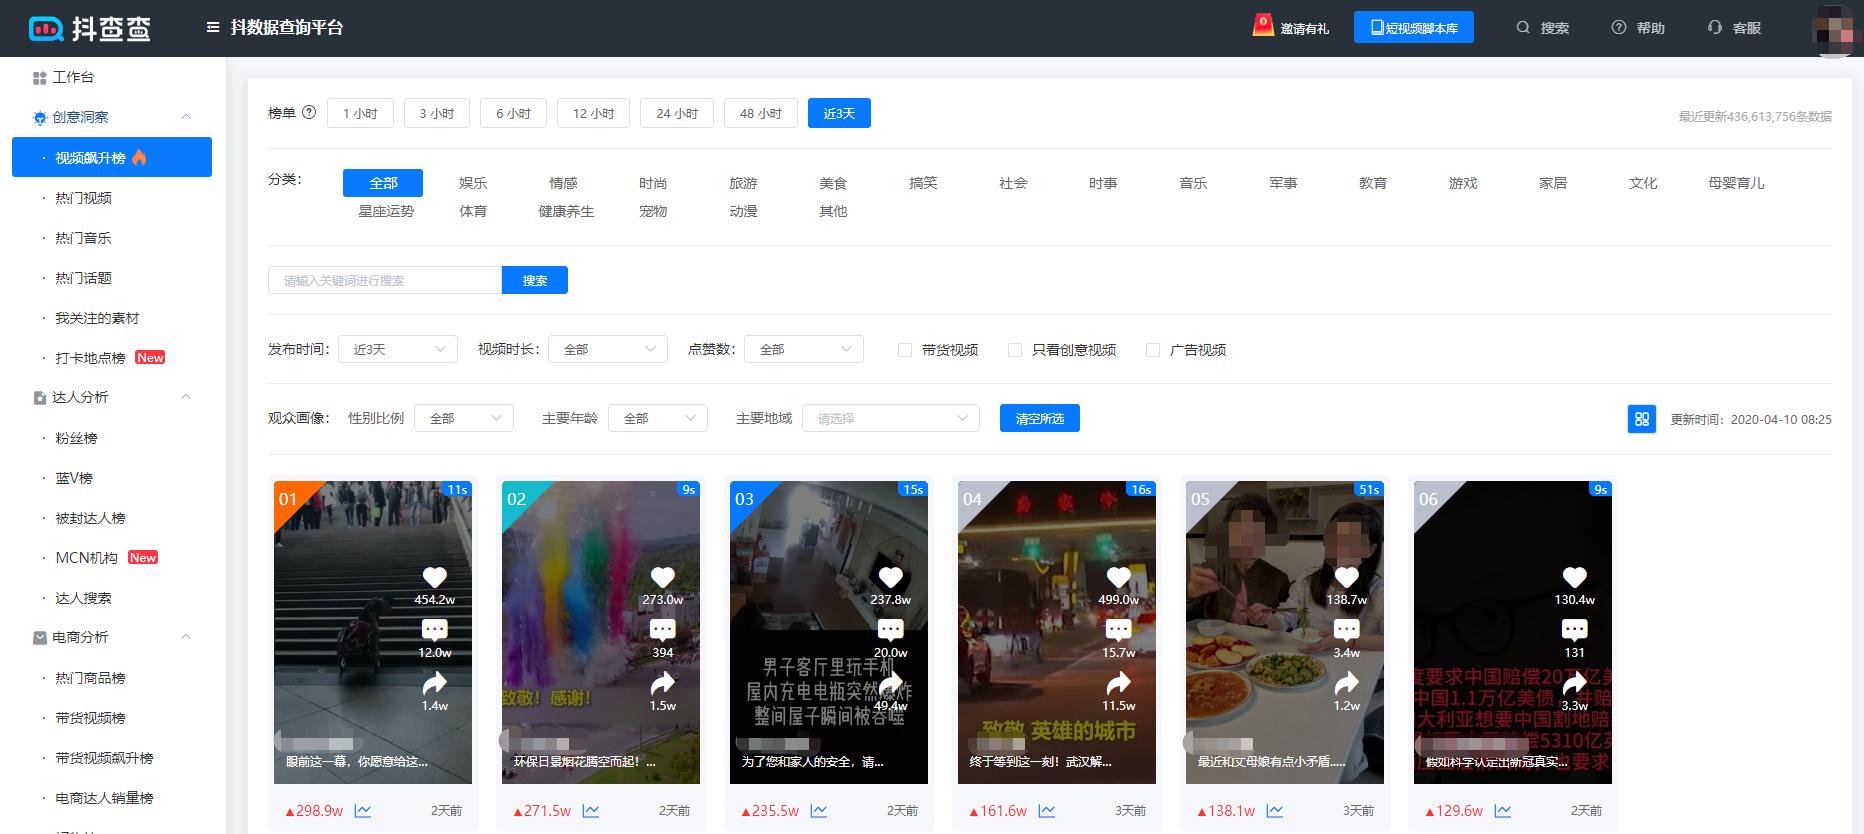Select the 1 小时 time range
Screen dimensions: 1864x834
[360, 113]
